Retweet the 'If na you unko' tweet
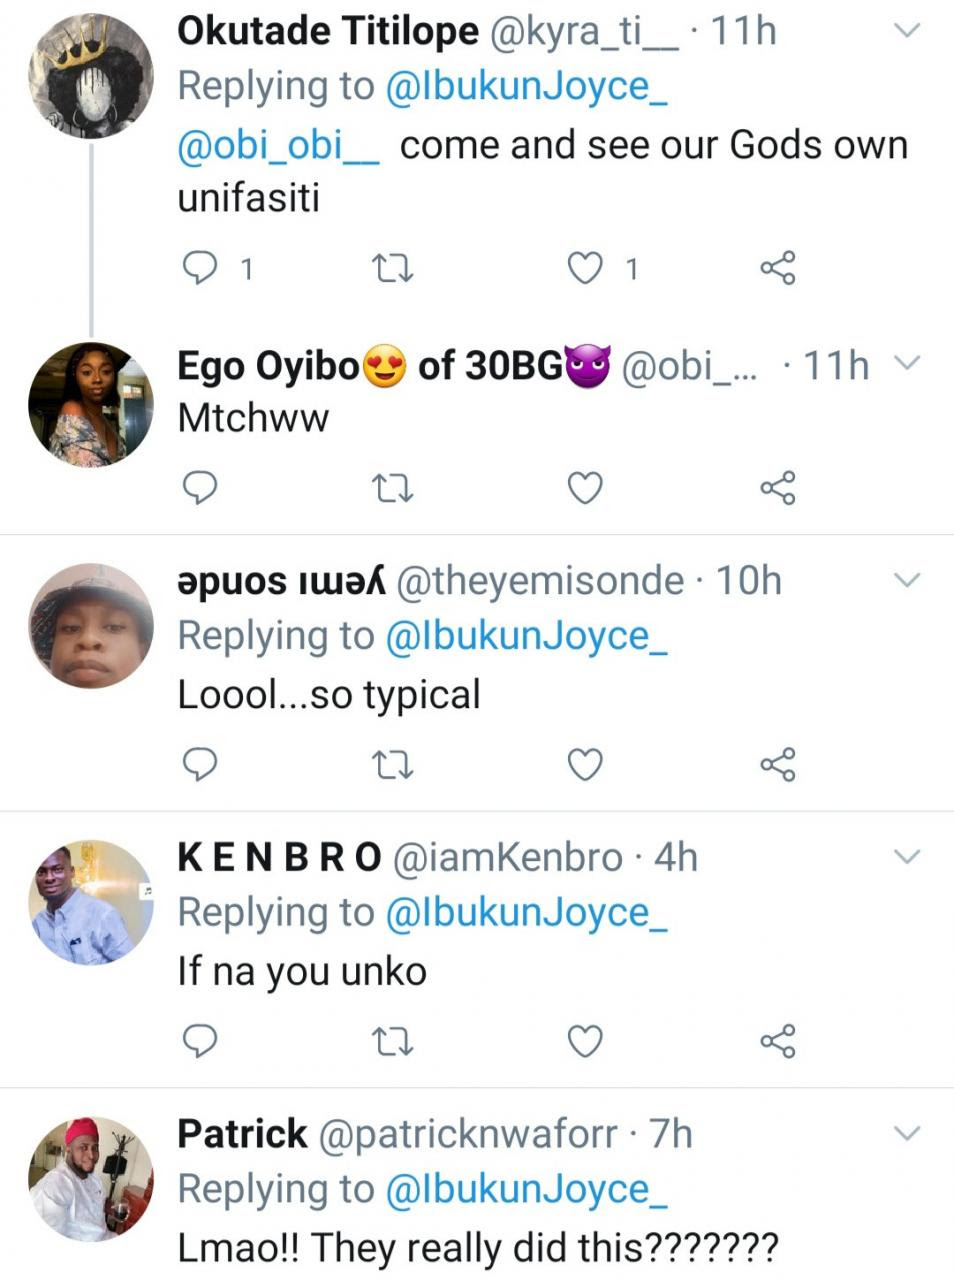Screen dimensions: 954x1280 click(392, 1041)
